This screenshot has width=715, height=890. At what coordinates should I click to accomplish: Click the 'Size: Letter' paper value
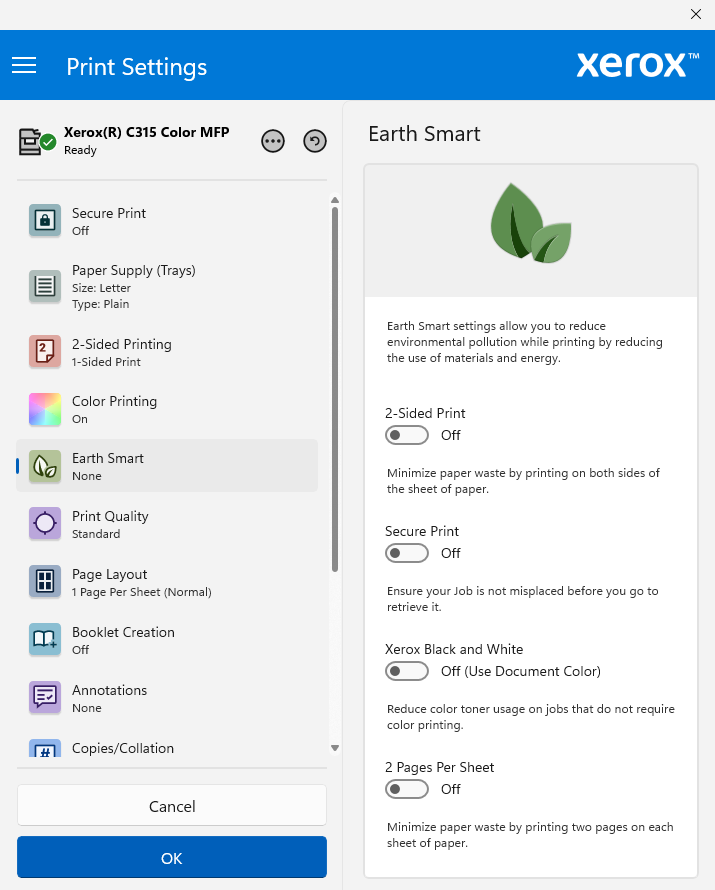coord(101,288)
